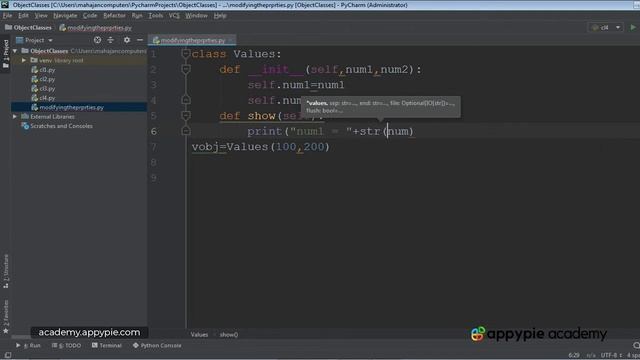This screenshot has width=640, height=360.
Task: Expand the External Libraries node
Action: [x=15, y=117]
